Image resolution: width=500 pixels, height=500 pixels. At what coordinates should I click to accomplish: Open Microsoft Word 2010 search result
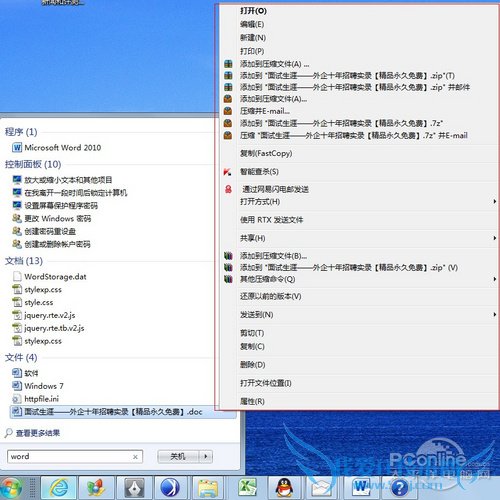coord(63,147)
